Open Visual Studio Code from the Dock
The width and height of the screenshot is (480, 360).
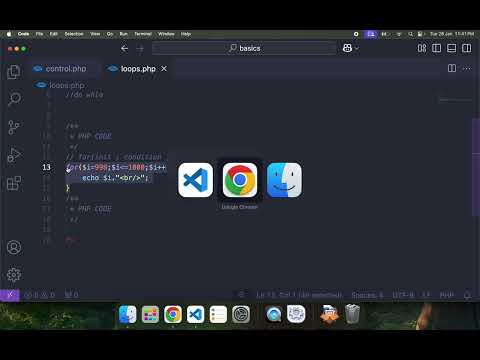coord(195,314)
